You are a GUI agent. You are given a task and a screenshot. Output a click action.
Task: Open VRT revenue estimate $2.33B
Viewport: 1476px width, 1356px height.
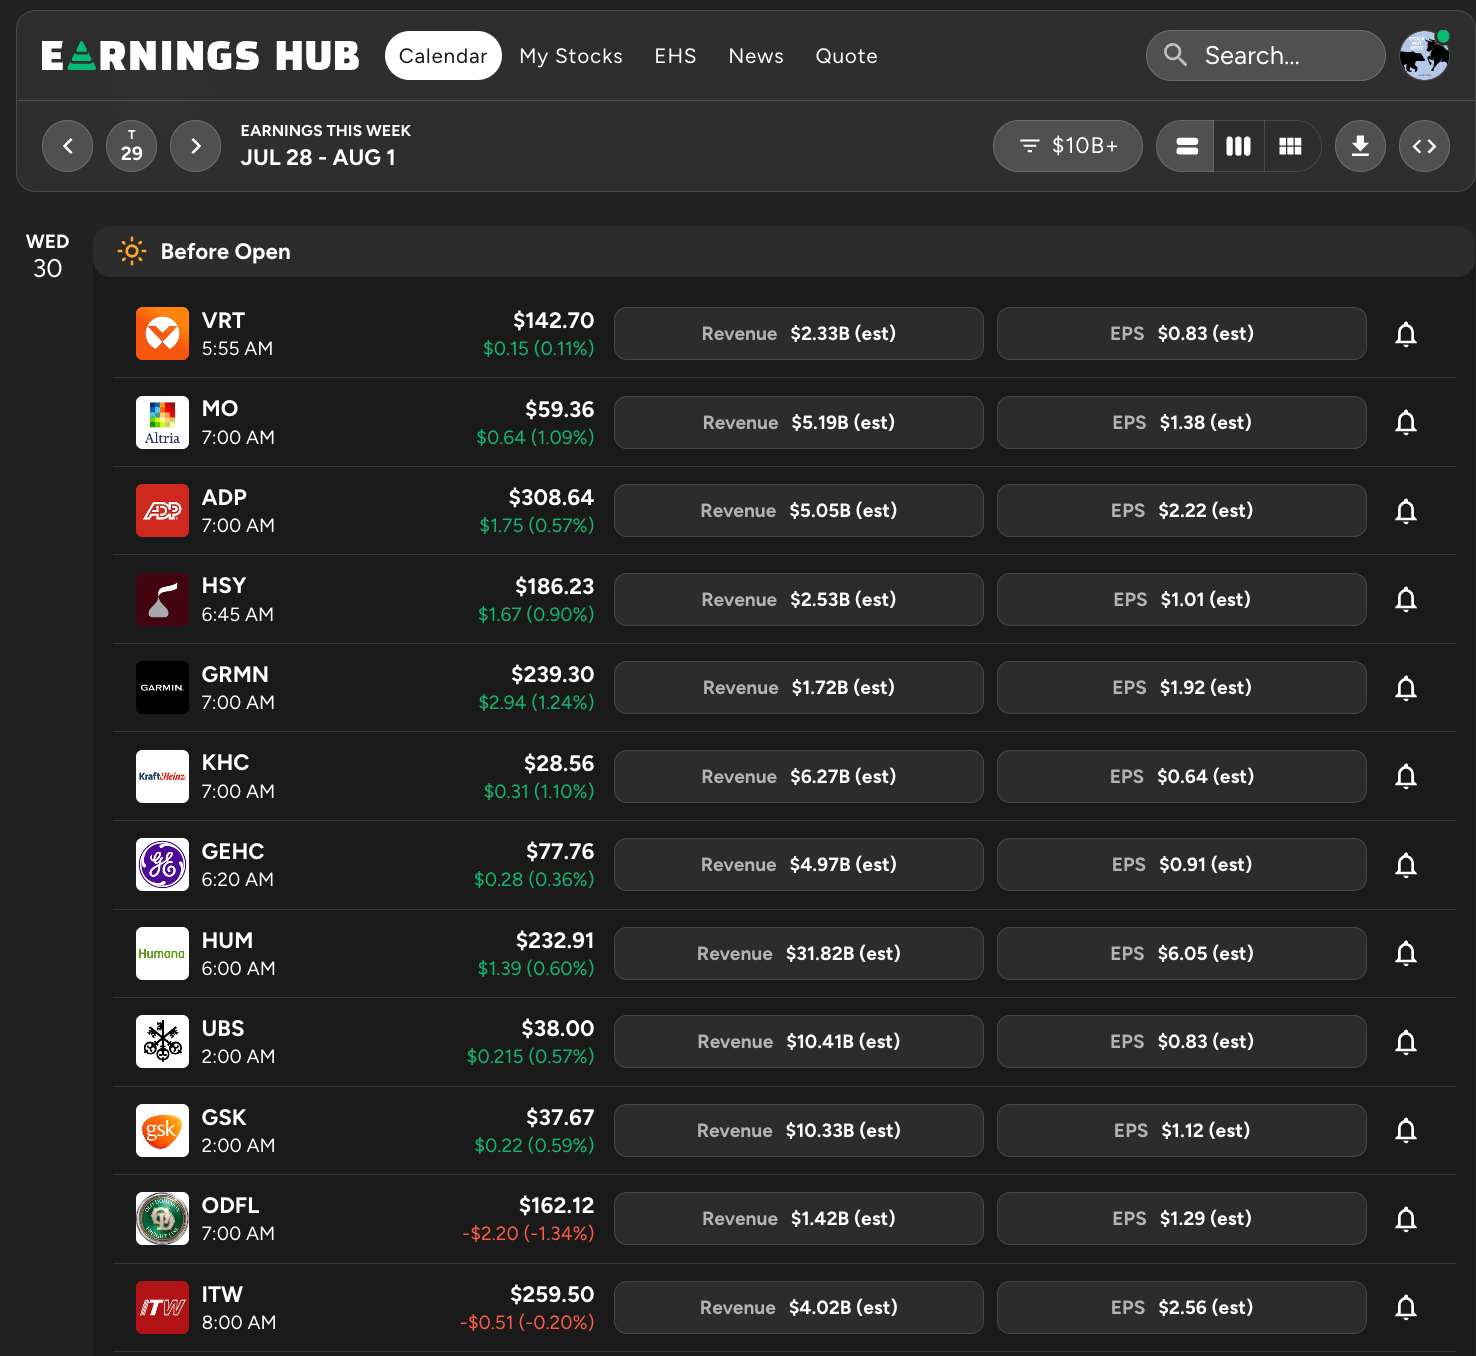(799, 333)
